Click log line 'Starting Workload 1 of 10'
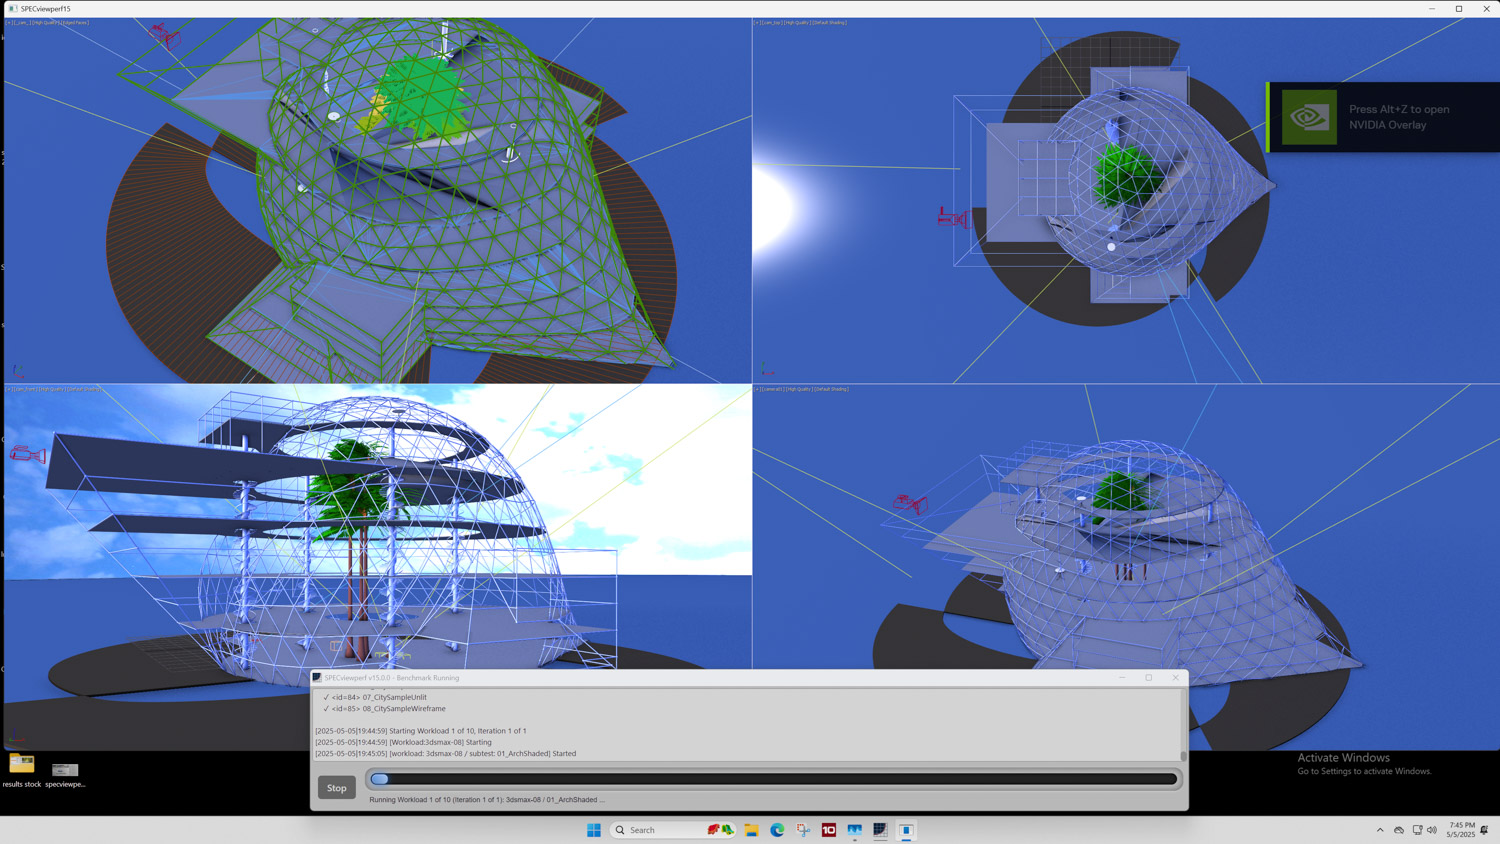This screenshot has height=844, width=1500. click(421, 731)
